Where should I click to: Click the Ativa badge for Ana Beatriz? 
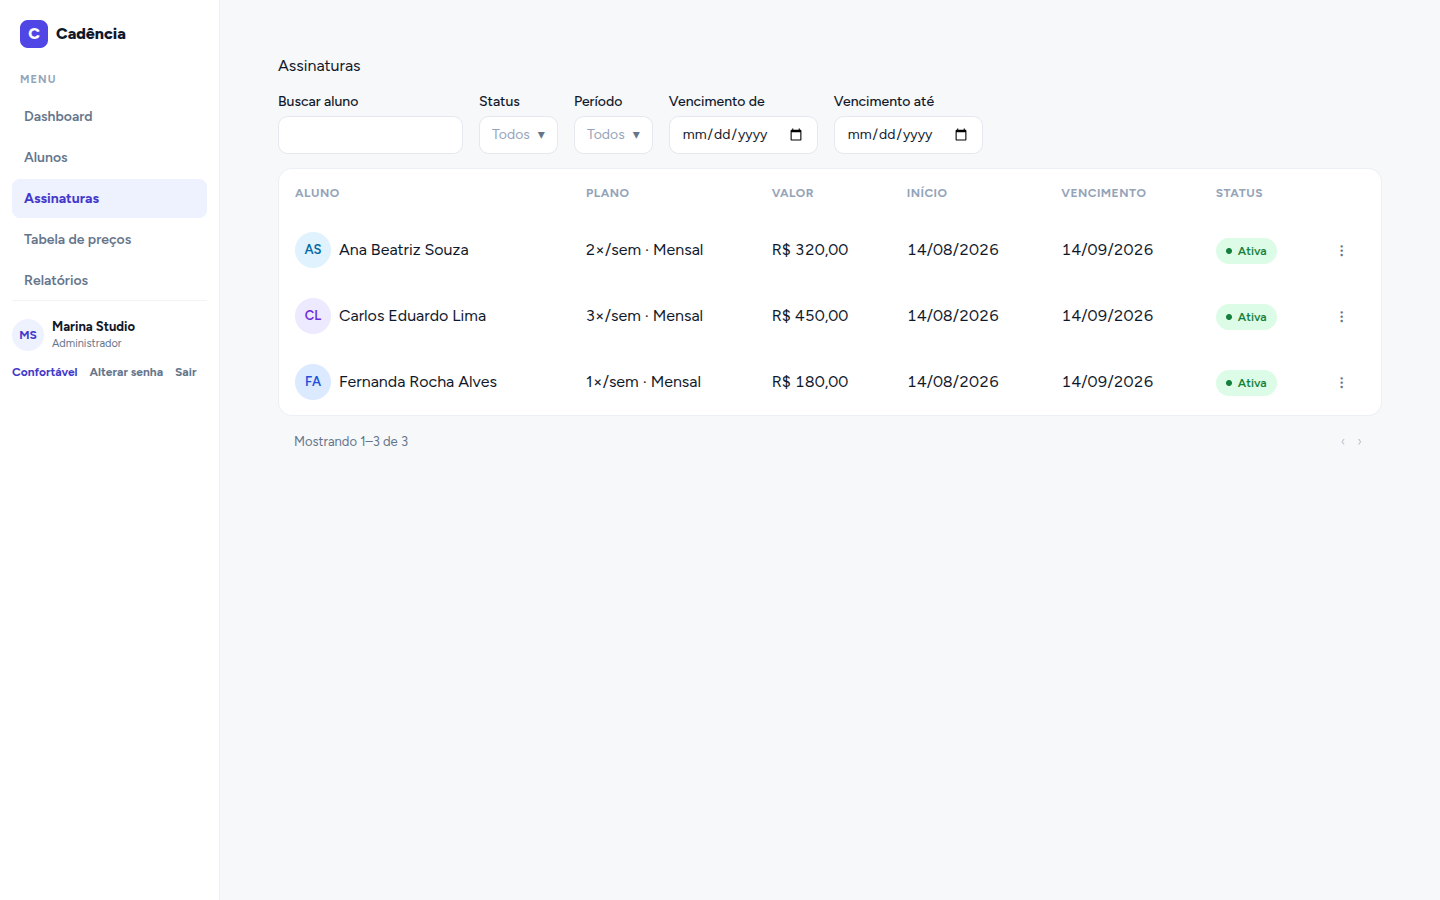coord(1246,251)
